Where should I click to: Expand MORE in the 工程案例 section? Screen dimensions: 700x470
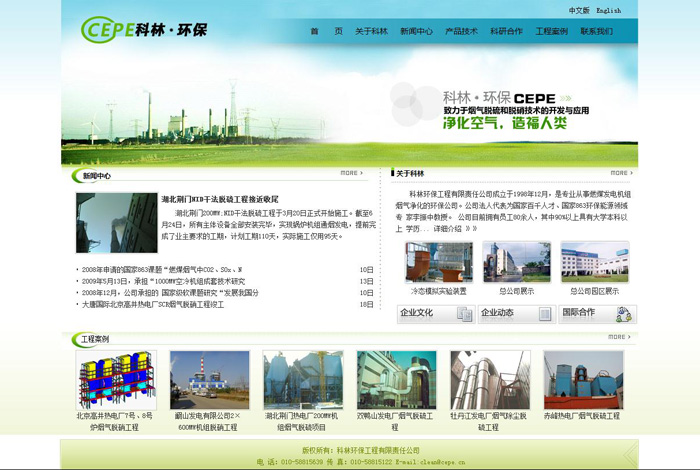coord(620,337)
